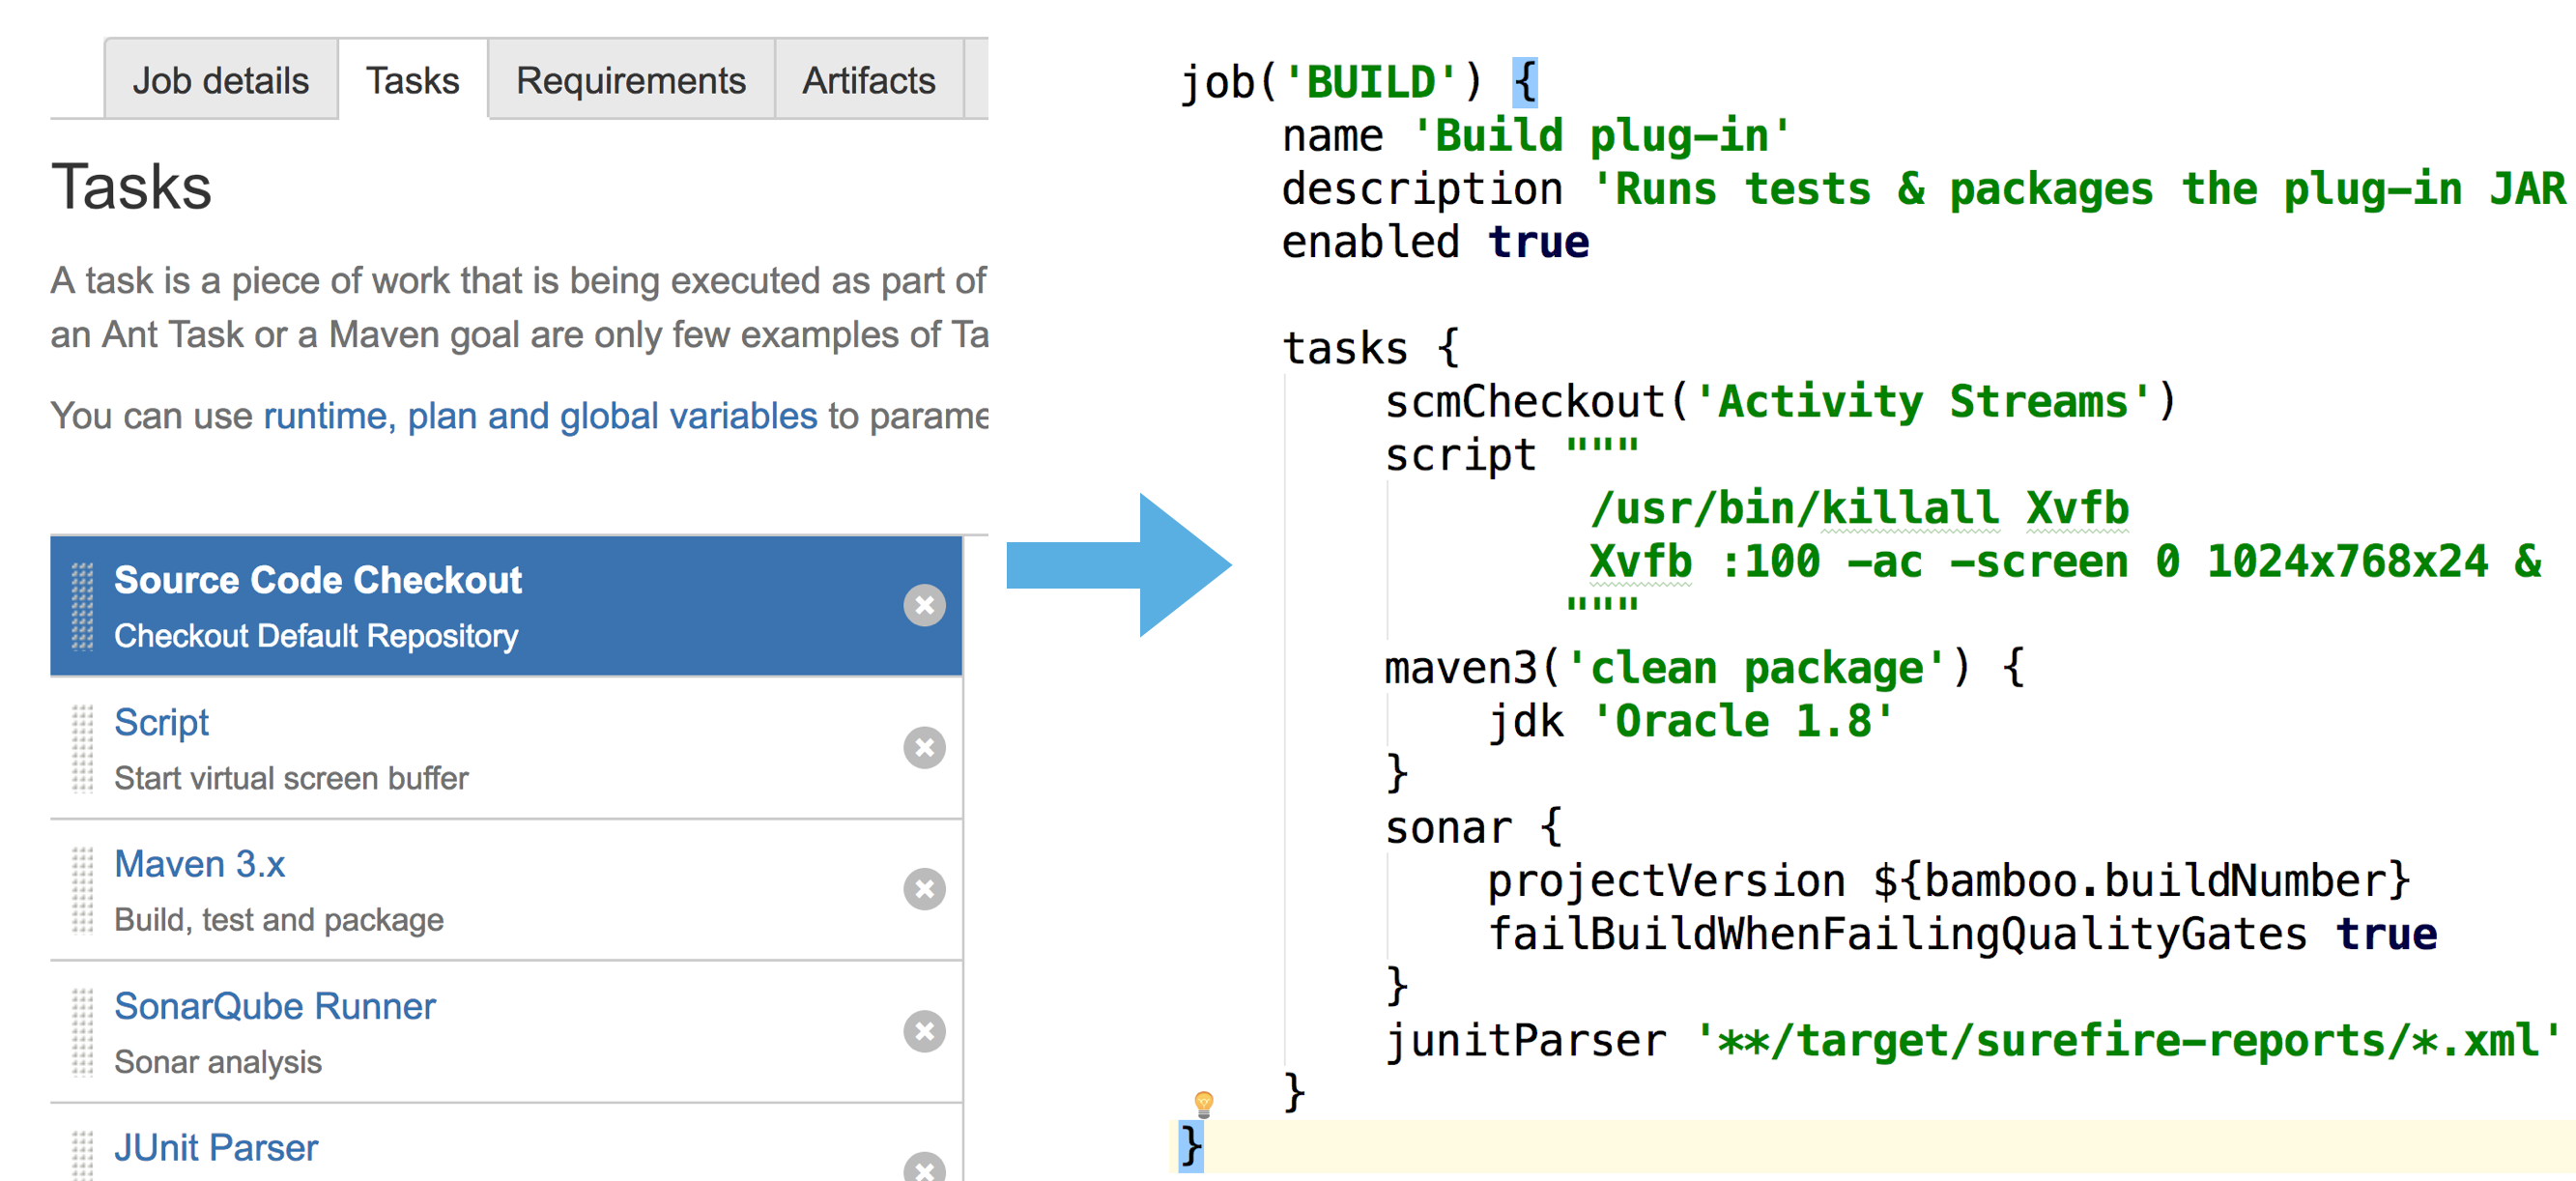Open the Requirements tab
Viewport: 2576px width, 1181px height.
630,80
